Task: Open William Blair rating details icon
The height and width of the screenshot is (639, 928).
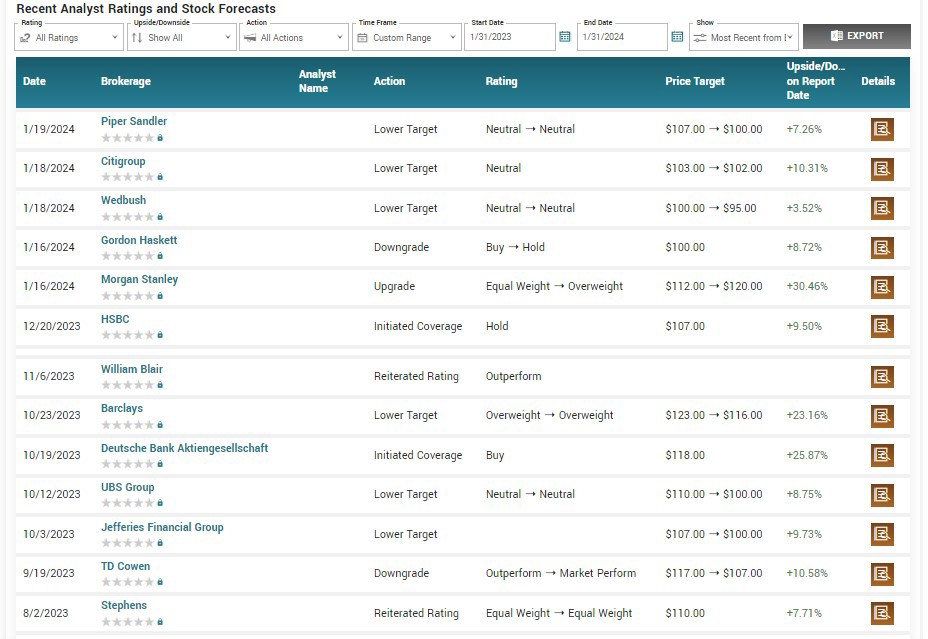Action: (882, 376)
